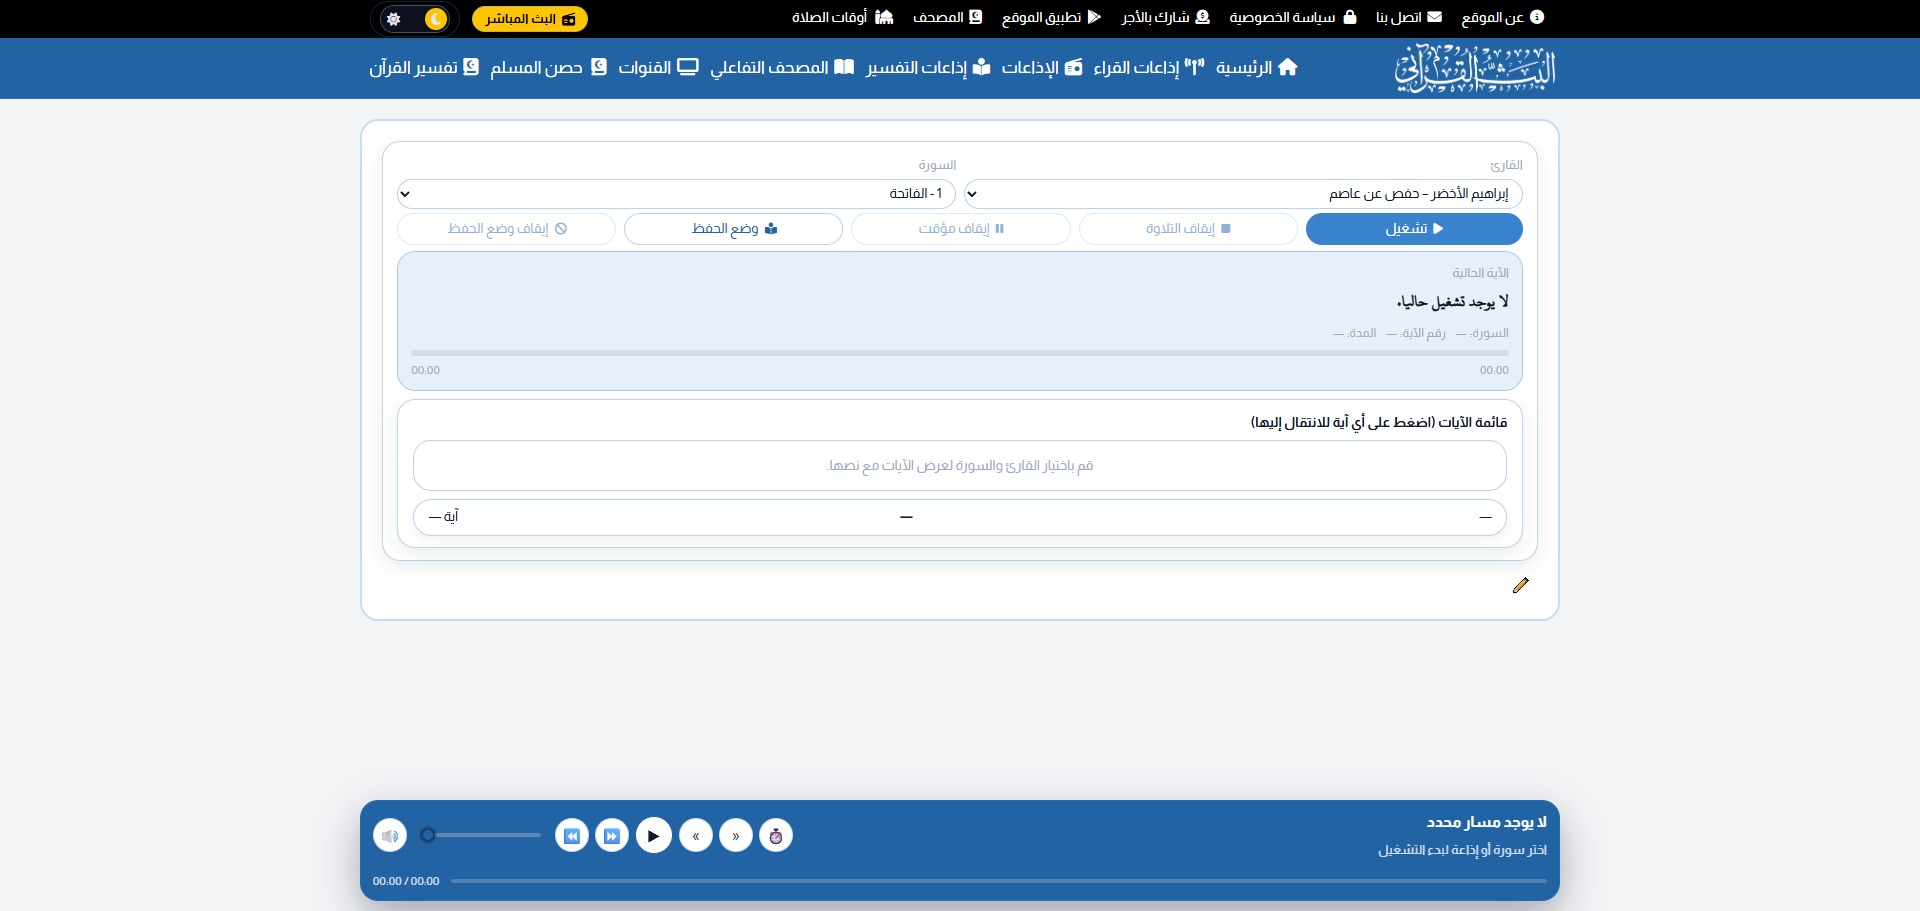Adjust the volume slider in player
The height and width of the screenshot is (911, 1920).
pos(484,835)
